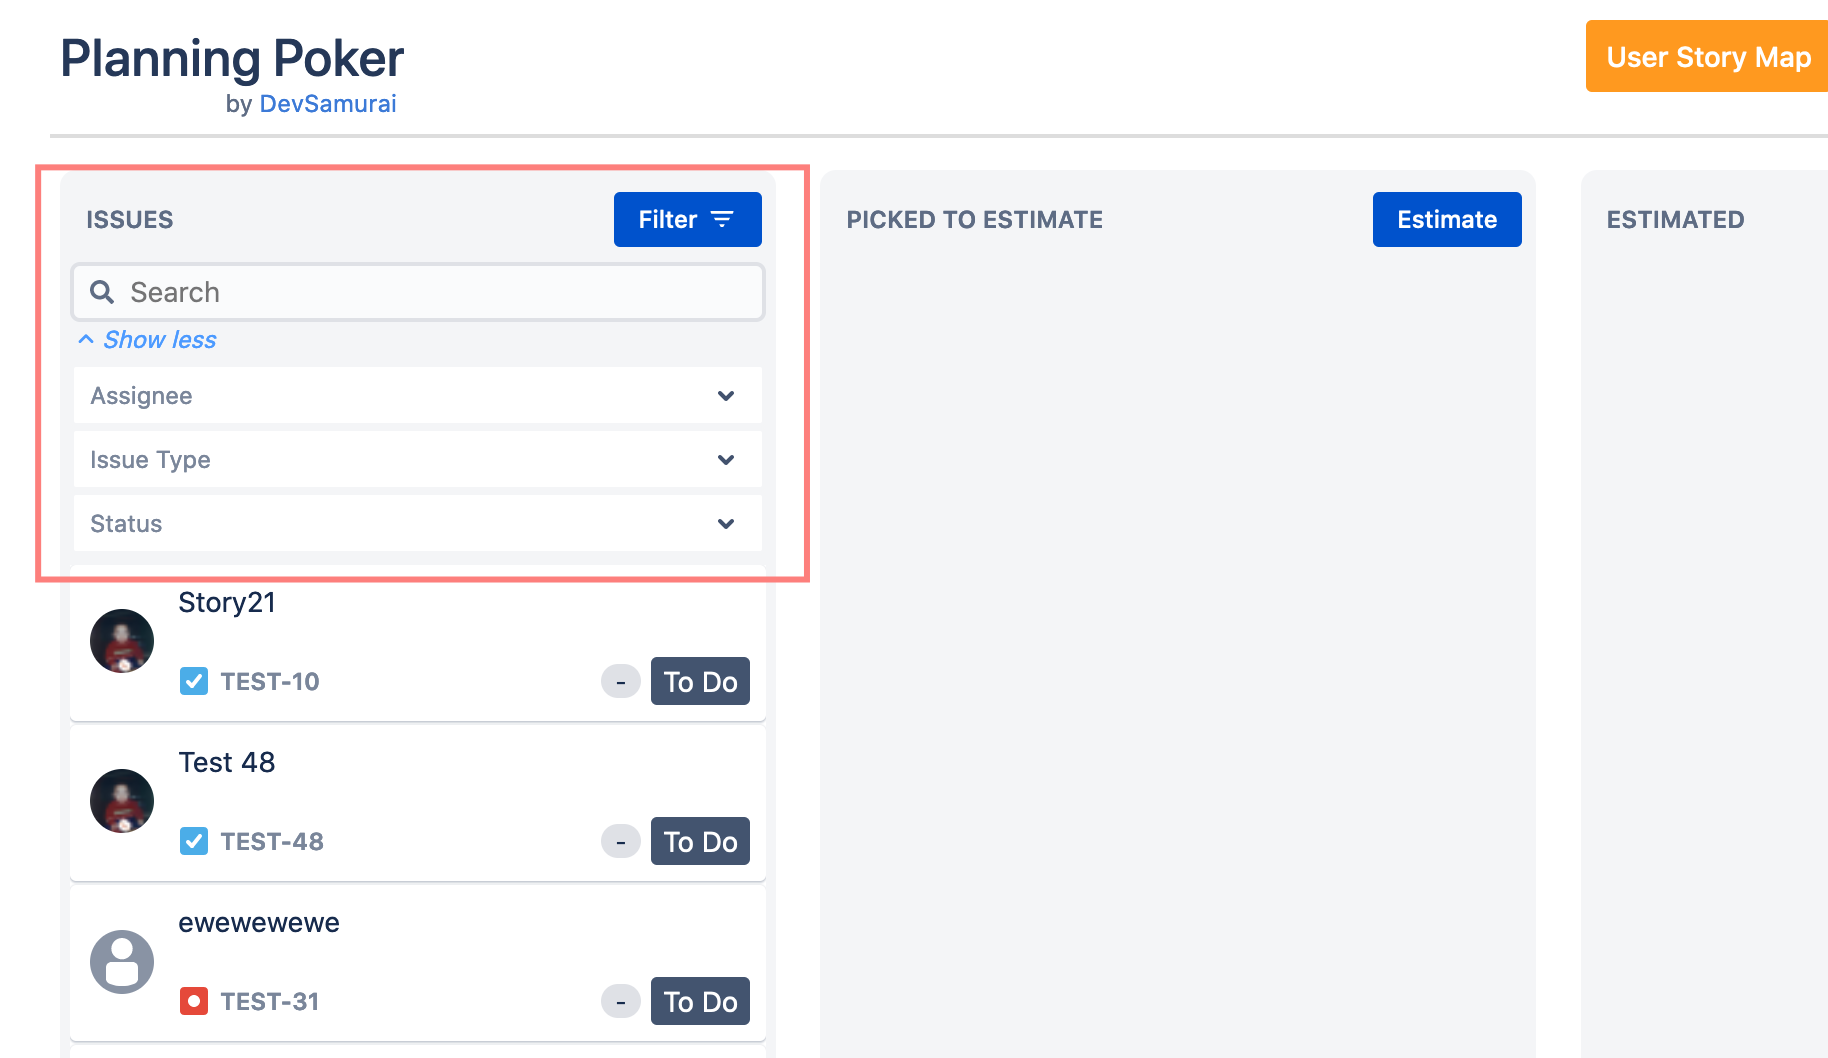Click the Filter button
Screen dimensions: 1828x1058
click(x=687, y=219)
